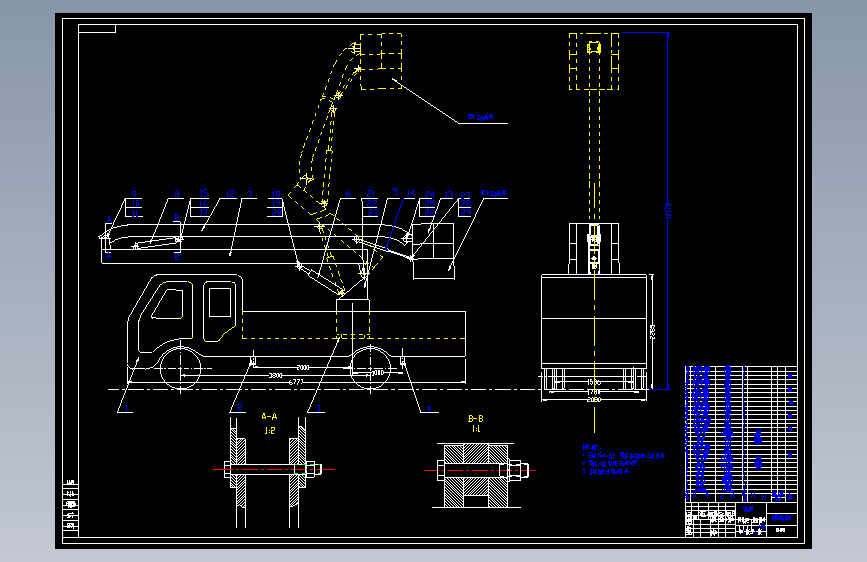The height and width of the screenshot is (562, 867).
Task: Select part number 14 callout
Action: [x=410, y=193]
